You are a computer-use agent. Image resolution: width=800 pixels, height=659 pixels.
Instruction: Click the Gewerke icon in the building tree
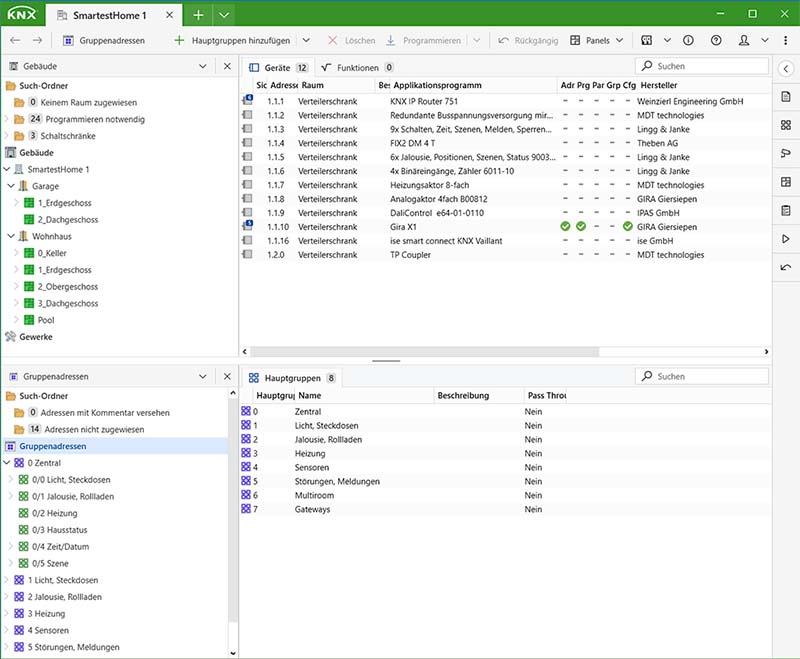pyautogui.click(x=10, y=337)
